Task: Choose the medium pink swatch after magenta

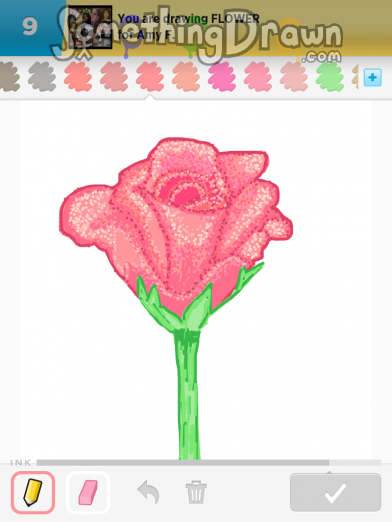Action: (x=258, y=77)
